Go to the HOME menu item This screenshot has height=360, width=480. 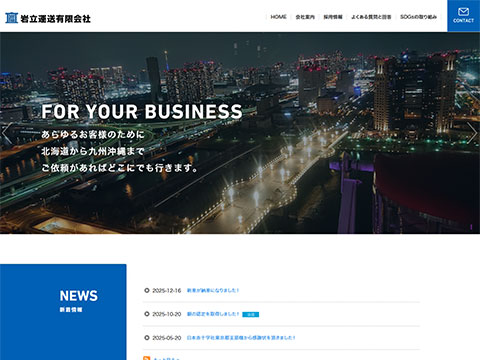pos(278,17)
